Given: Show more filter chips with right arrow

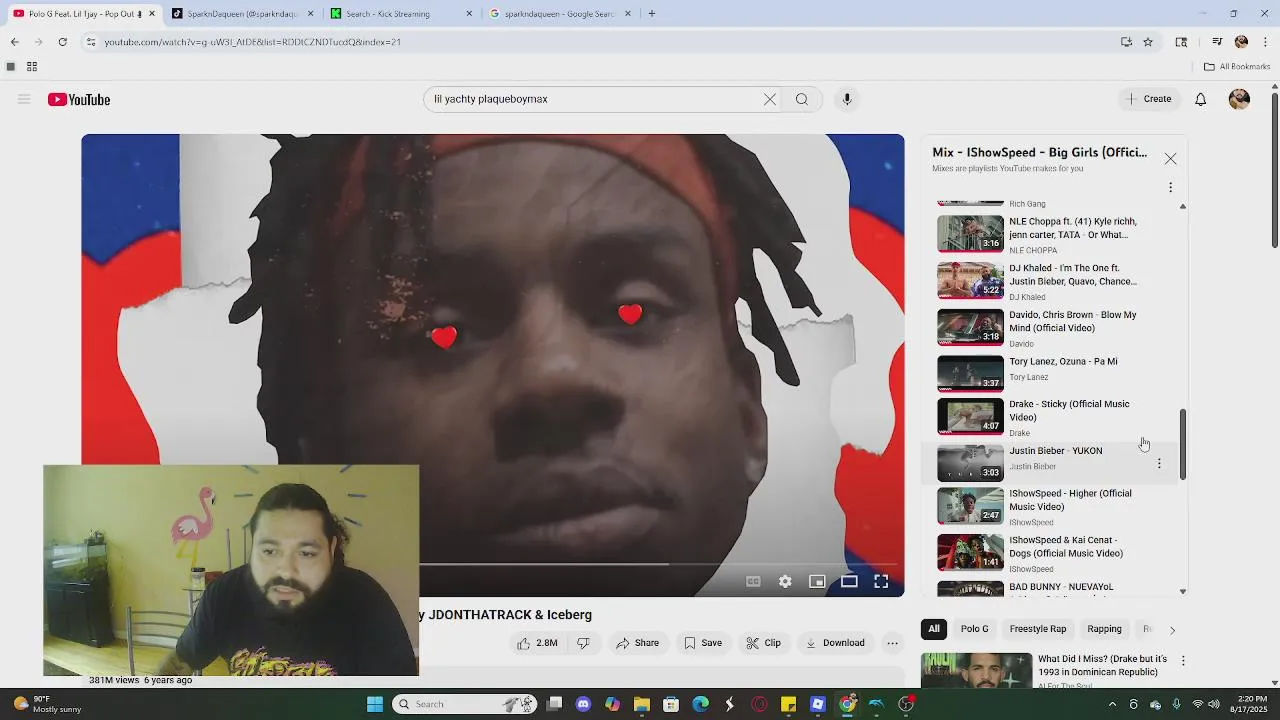Looking at the screenshot, I should click(x=1172, y=630).
